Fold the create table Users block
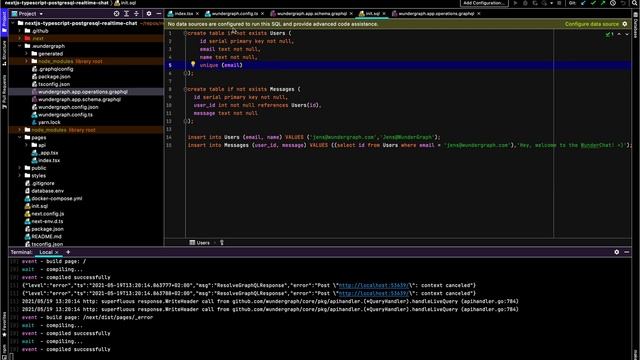This screenshot has height=360, width=640. point(185,33)
